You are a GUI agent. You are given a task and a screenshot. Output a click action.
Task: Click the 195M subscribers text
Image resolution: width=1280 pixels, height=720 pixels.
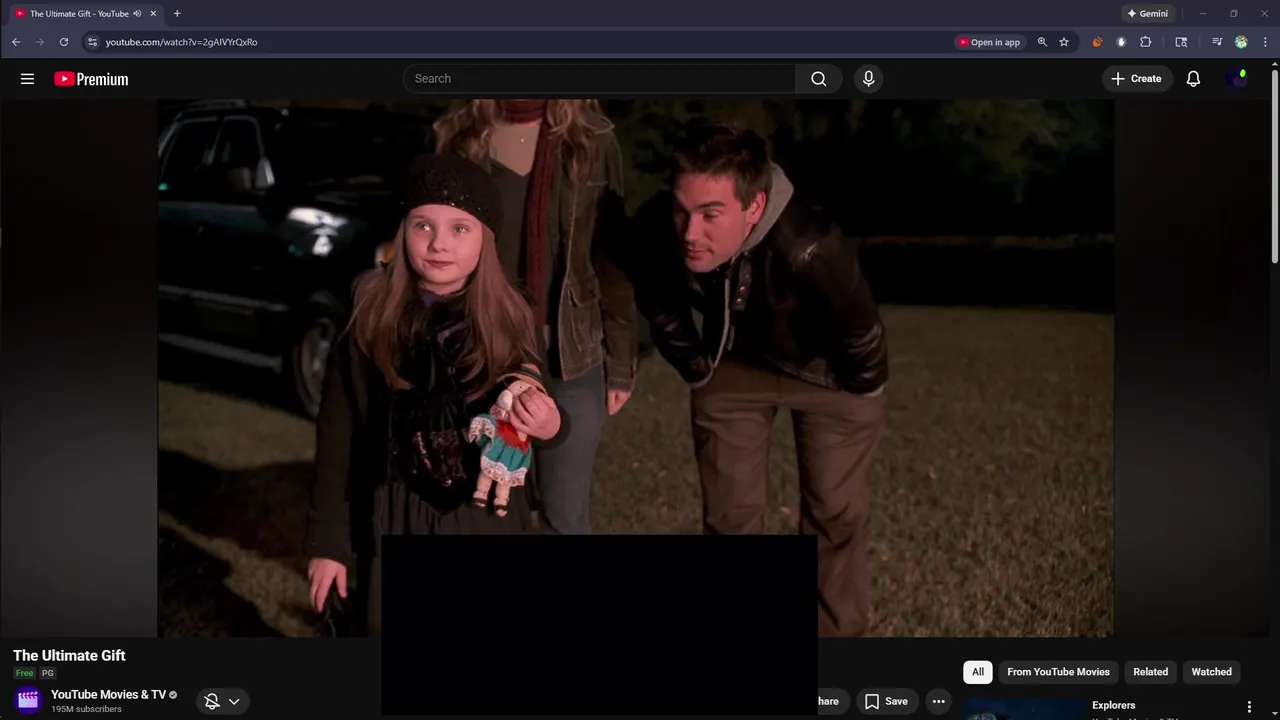tap(86, 709)
